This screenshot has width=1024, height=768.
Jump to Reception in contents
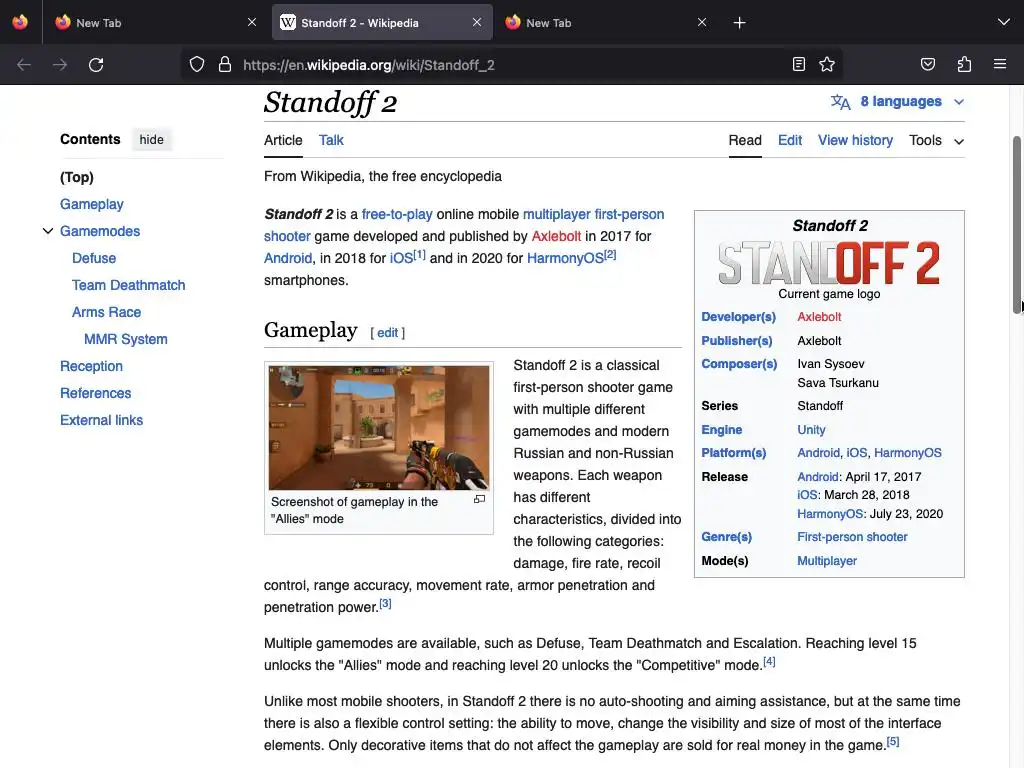[91, 366]
